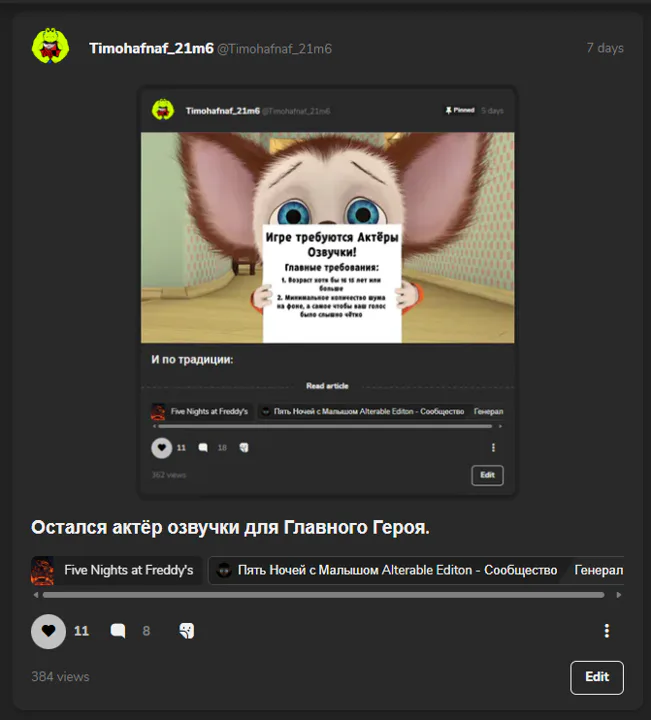
Task: Click the Pinned badge in the embedded post
Action: pos(460,110)
